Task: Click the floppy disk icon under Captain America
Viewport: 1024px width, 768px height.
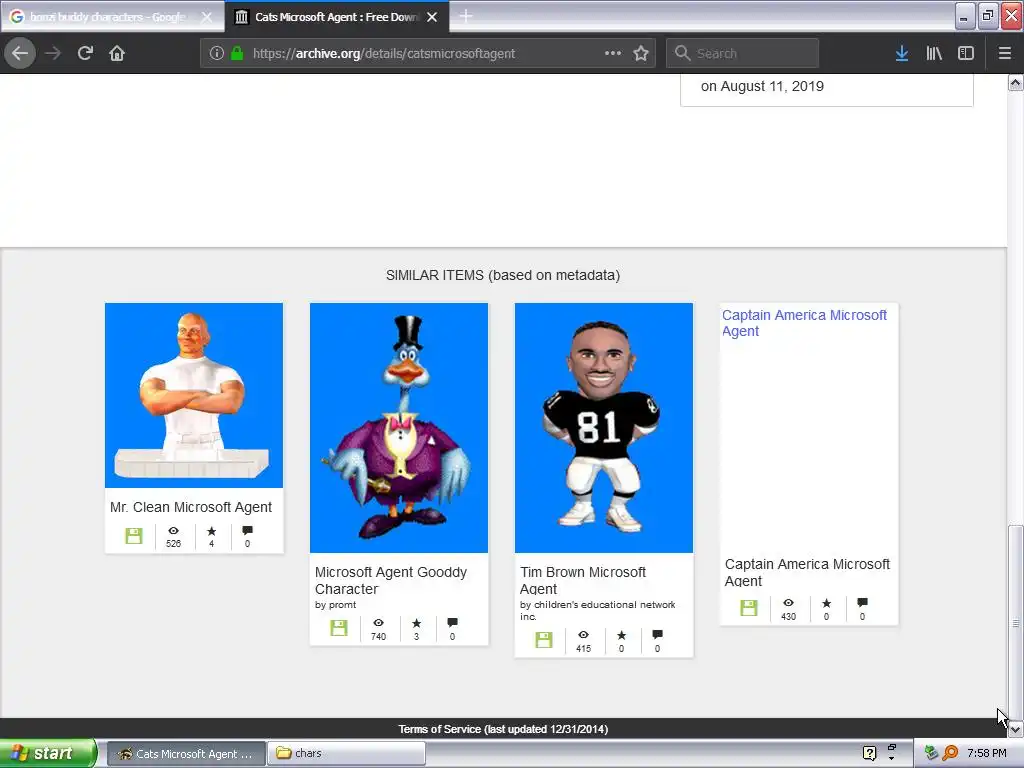Action: pos(749,607)
